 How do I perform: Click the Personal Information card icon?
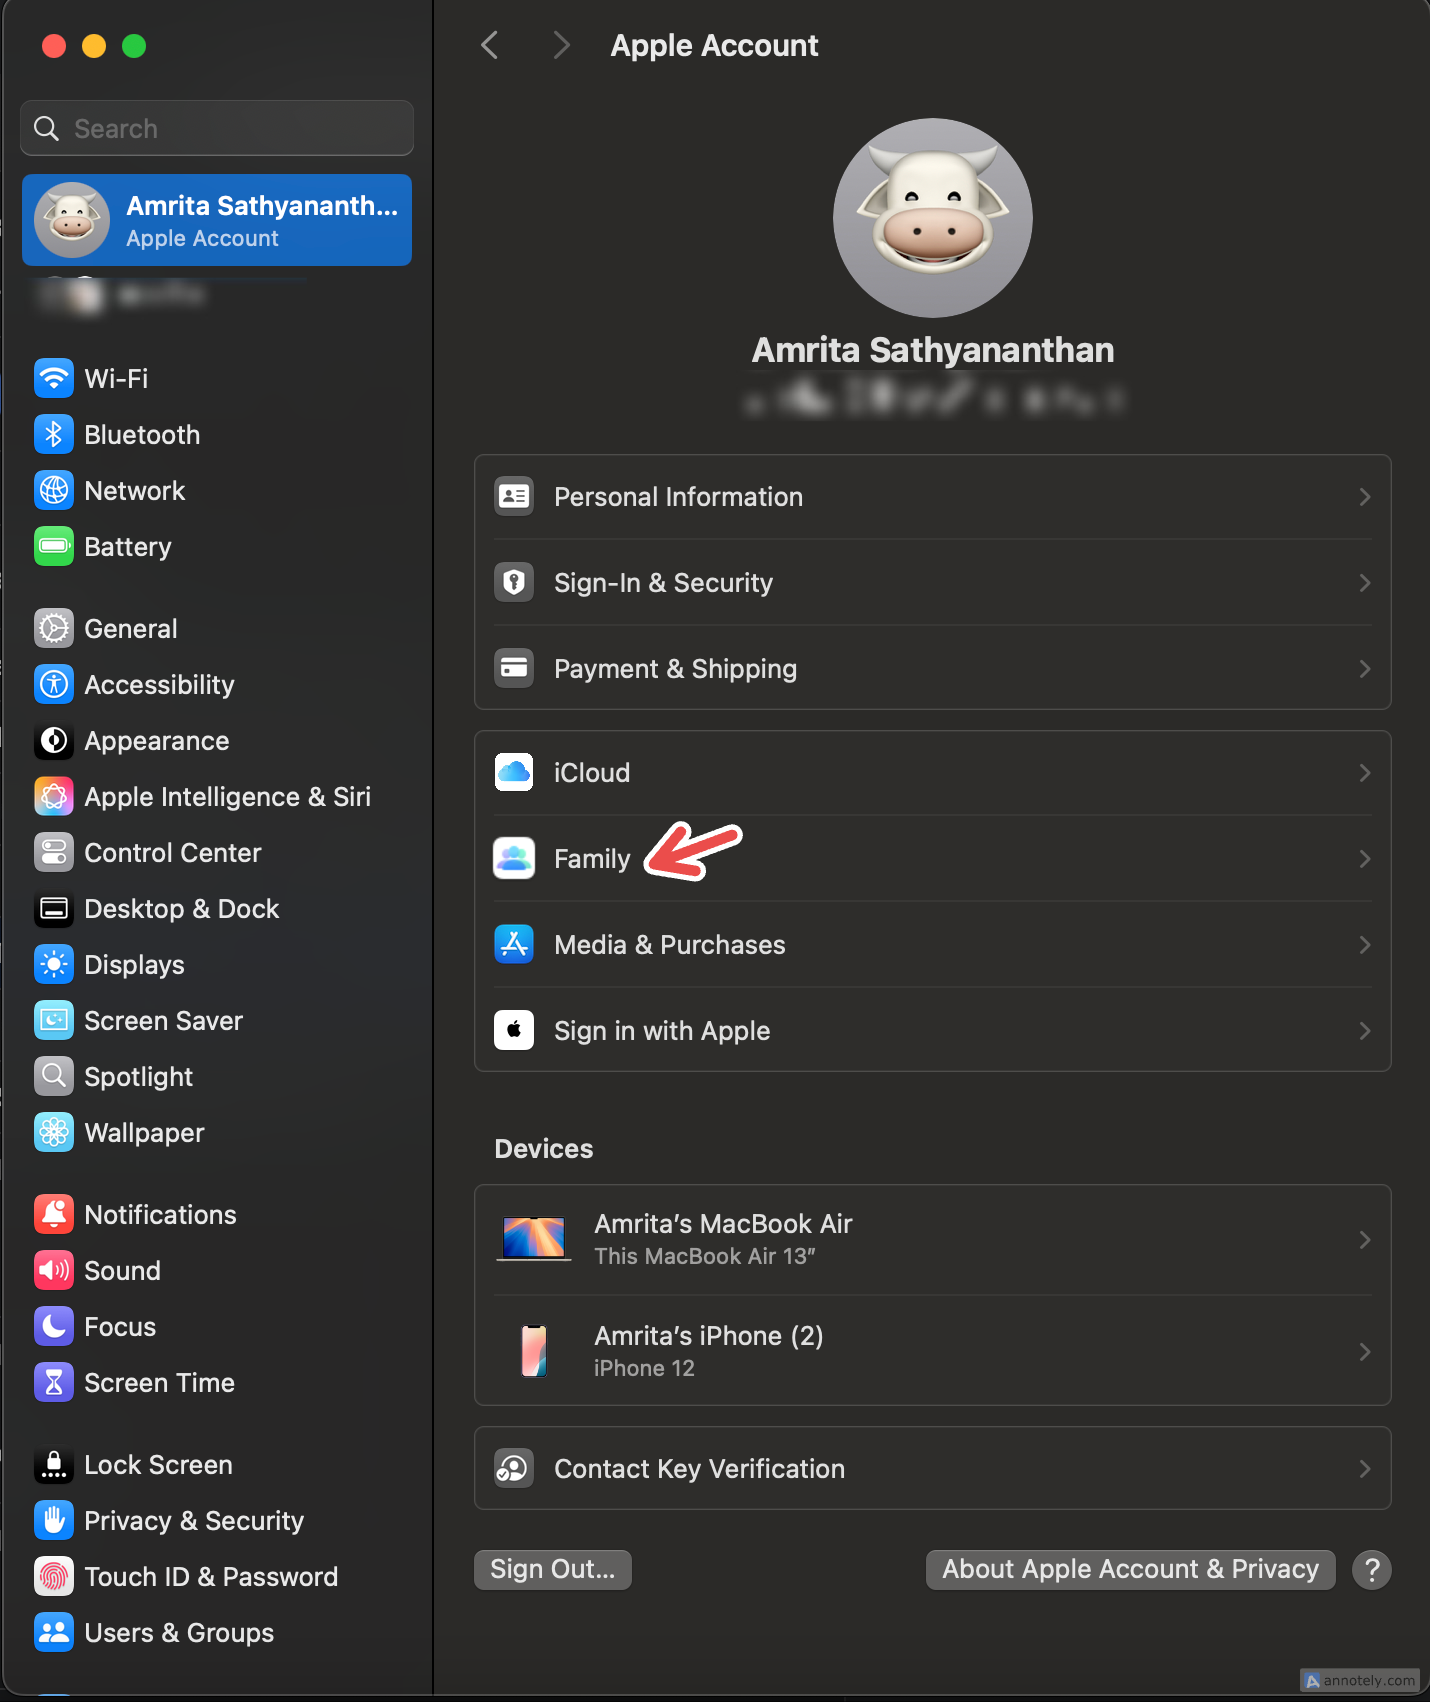514,496
